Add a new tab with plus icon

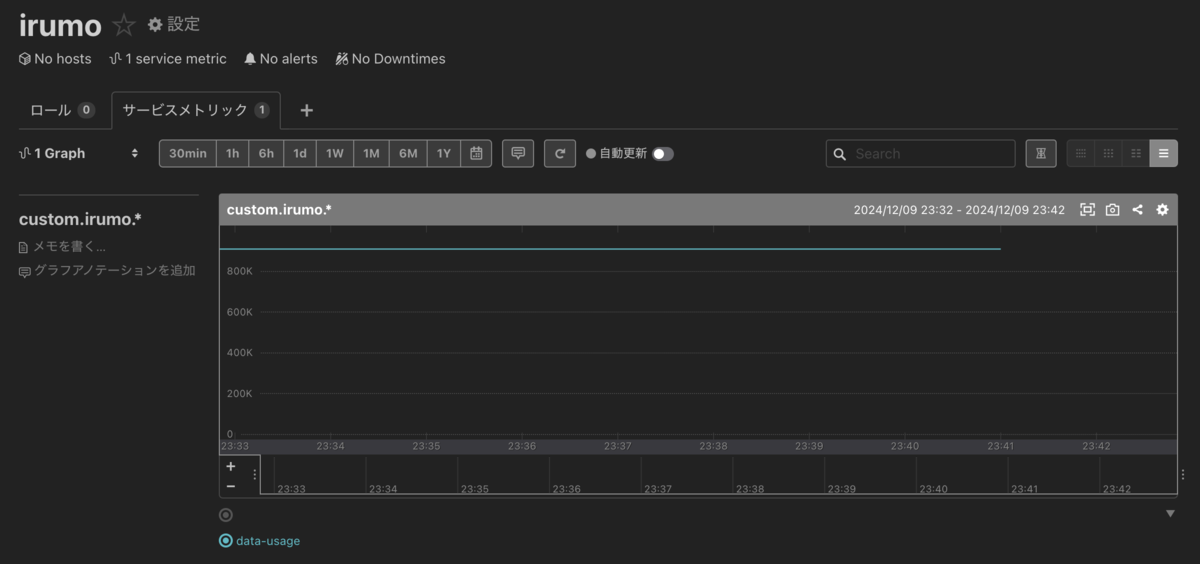tap(306, 110)
